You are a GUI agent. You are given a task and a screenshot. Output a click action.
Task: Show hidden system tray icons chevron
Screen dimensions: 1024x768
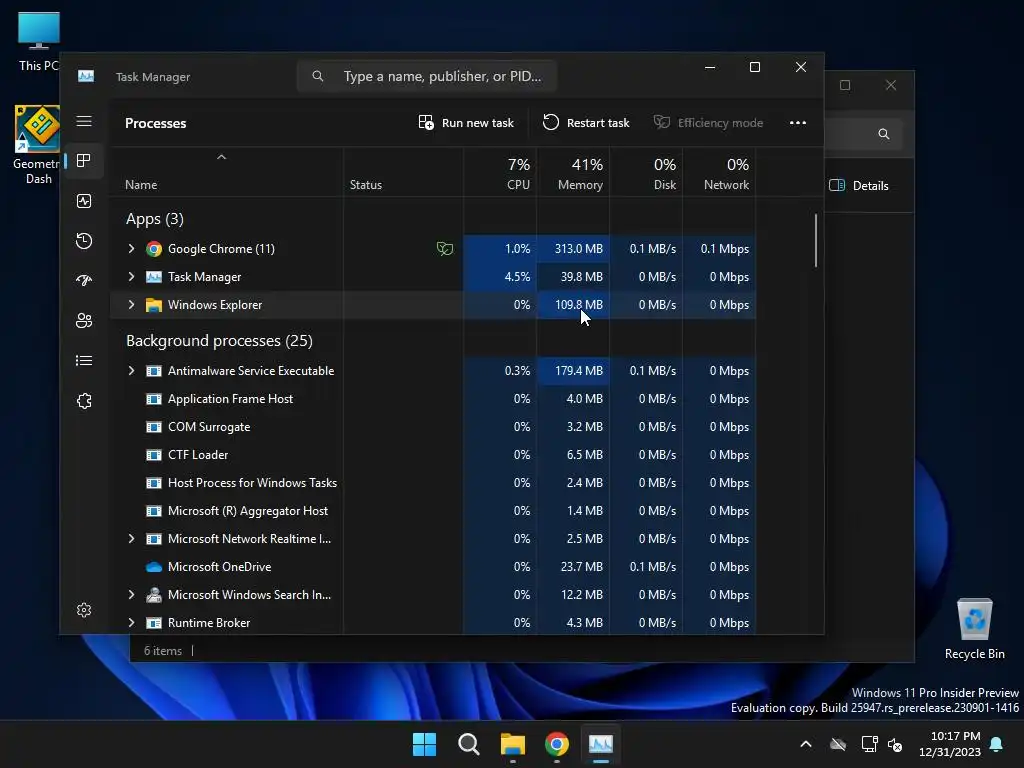[806, 744]
